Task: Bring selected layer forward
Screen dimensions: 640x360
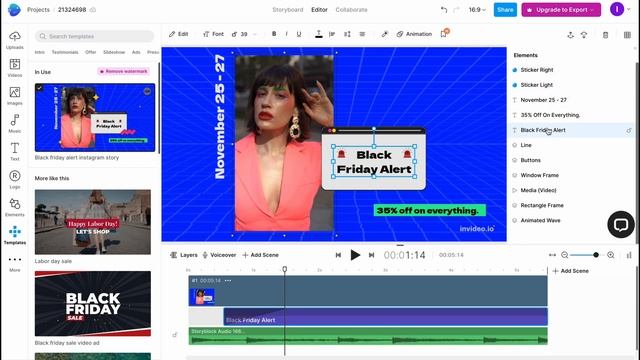Action: [x=571, y=35]
